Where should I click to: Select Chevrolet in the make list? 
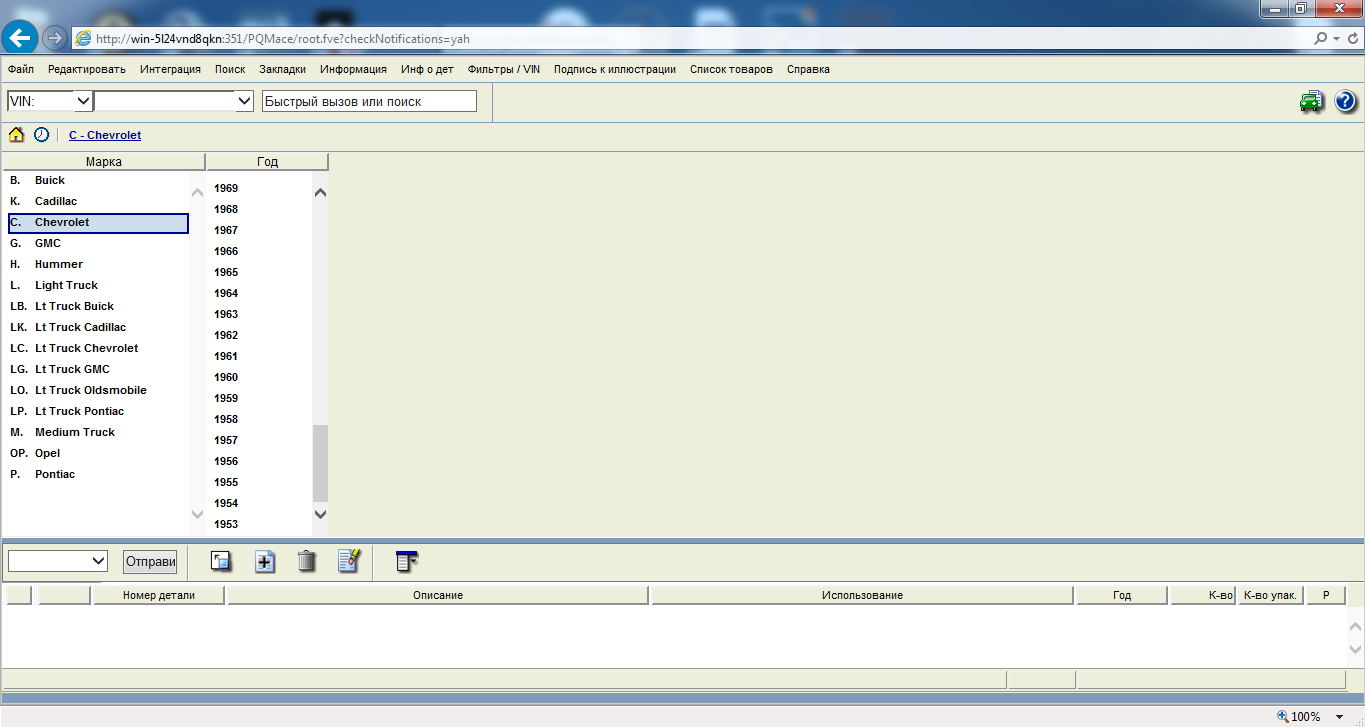click(98, 222)
